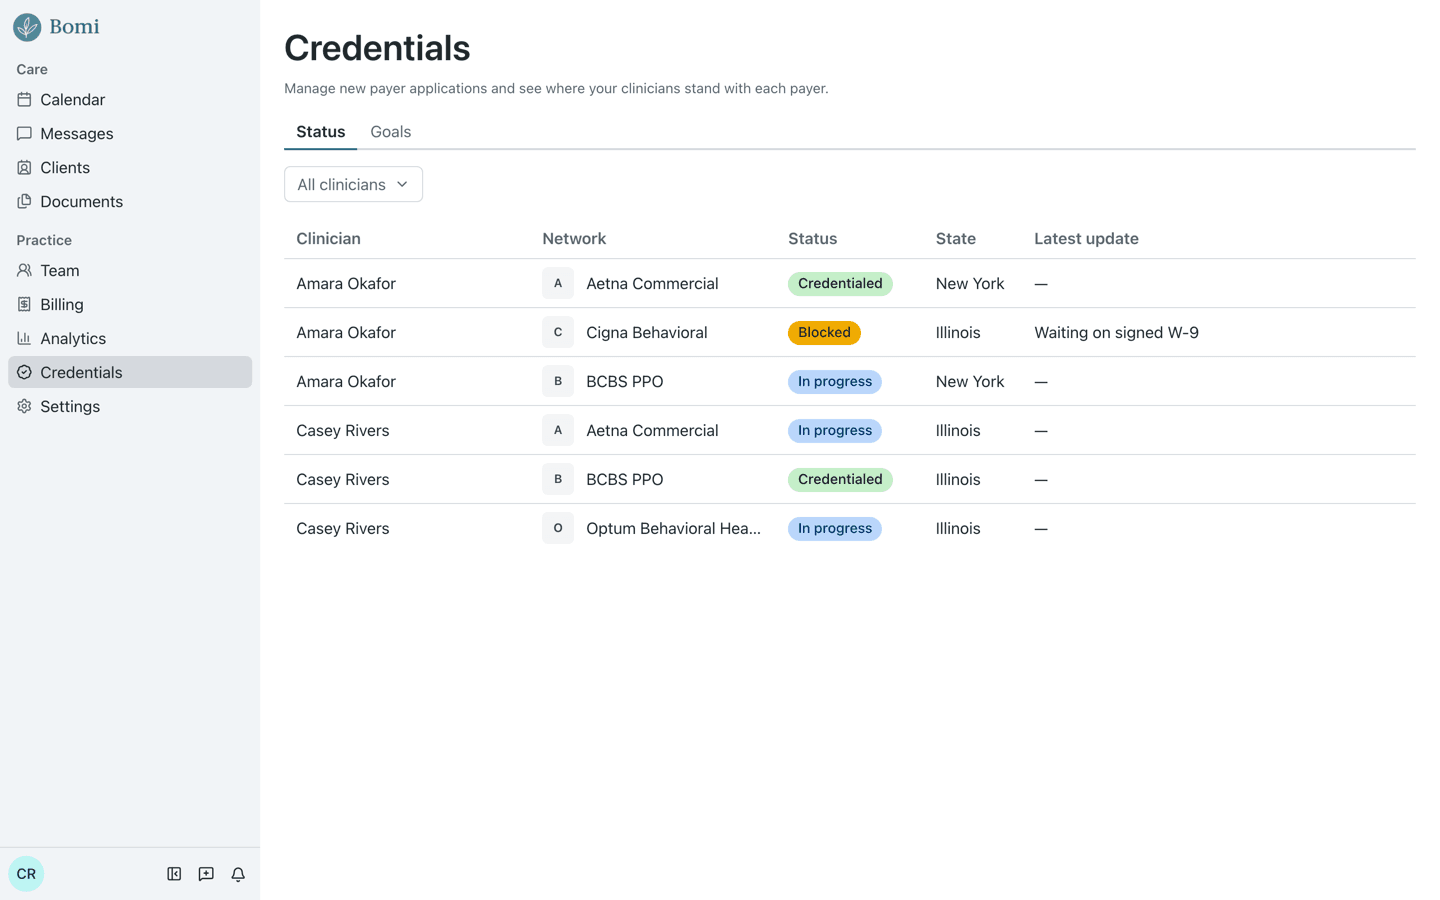1440x900 pixels.
Task: Click the Latest update column header
Action: click(1086, 239)
